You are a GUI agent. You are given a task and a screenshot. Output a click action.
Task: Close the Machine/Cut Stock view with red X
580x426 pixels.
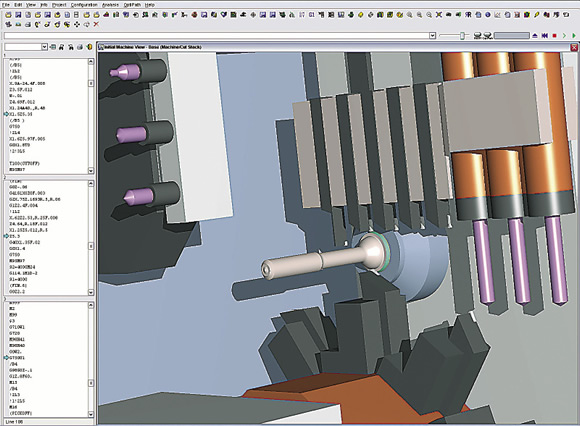coord(574,47)
